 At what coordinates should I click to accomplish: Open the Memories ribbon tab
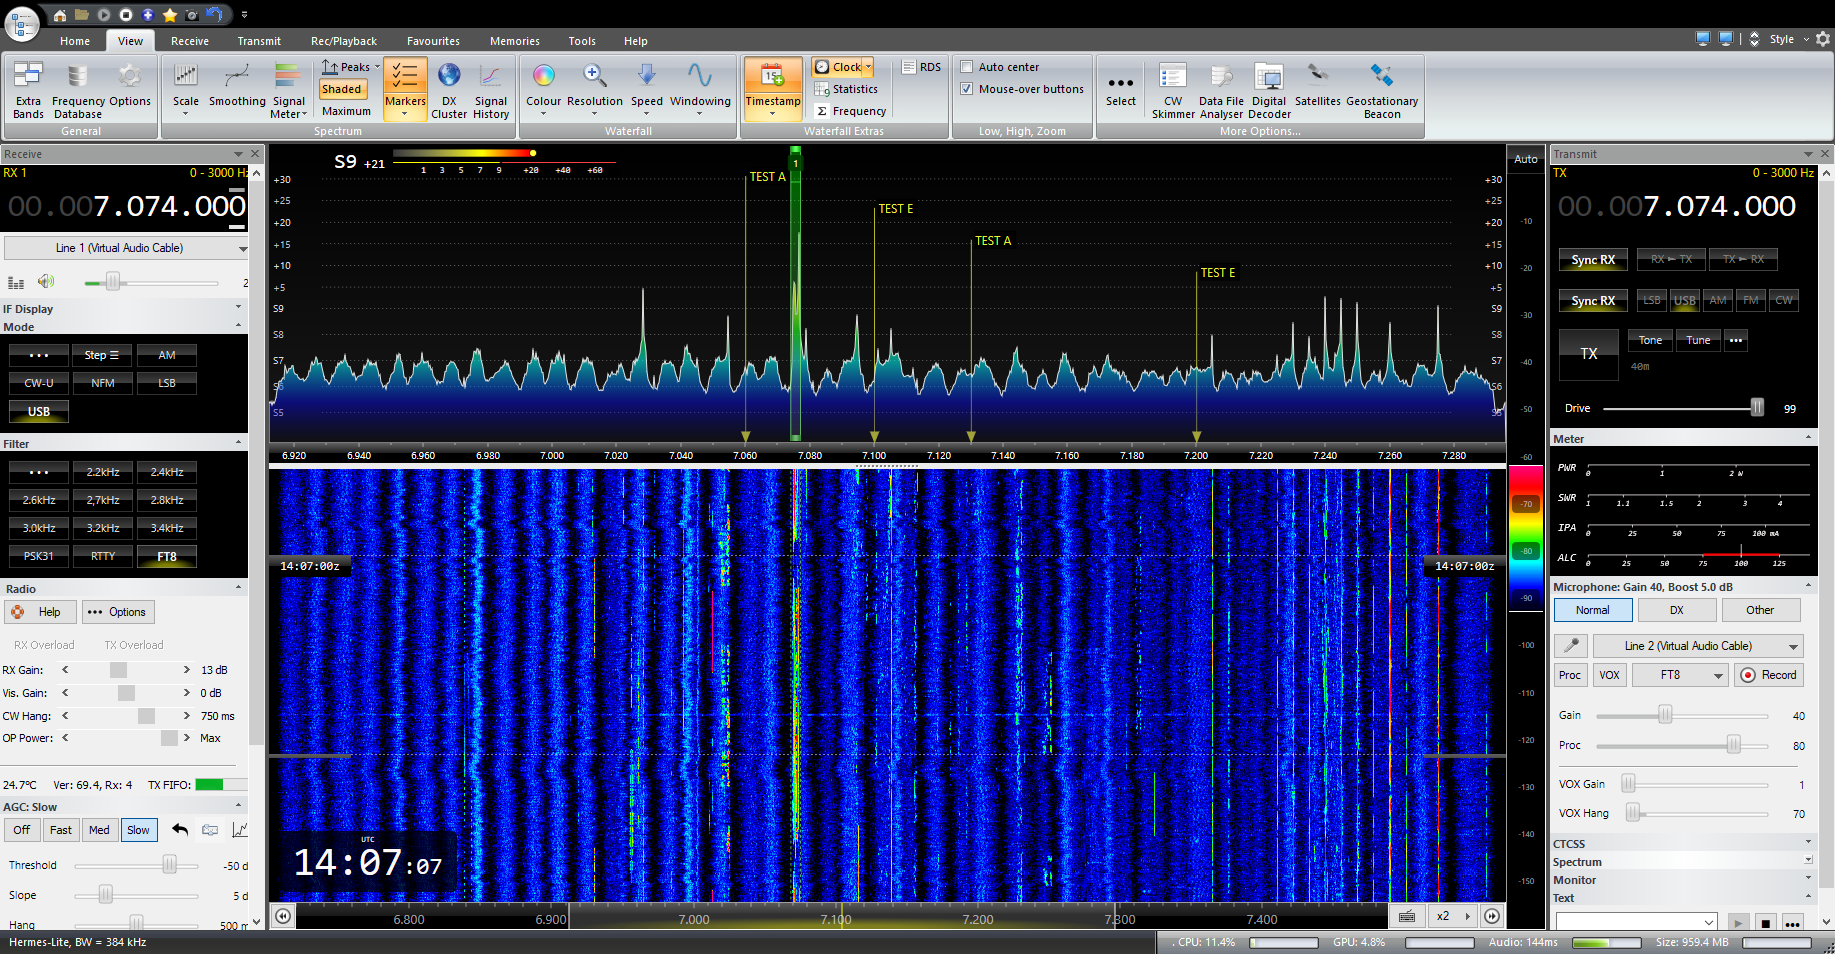514,41
